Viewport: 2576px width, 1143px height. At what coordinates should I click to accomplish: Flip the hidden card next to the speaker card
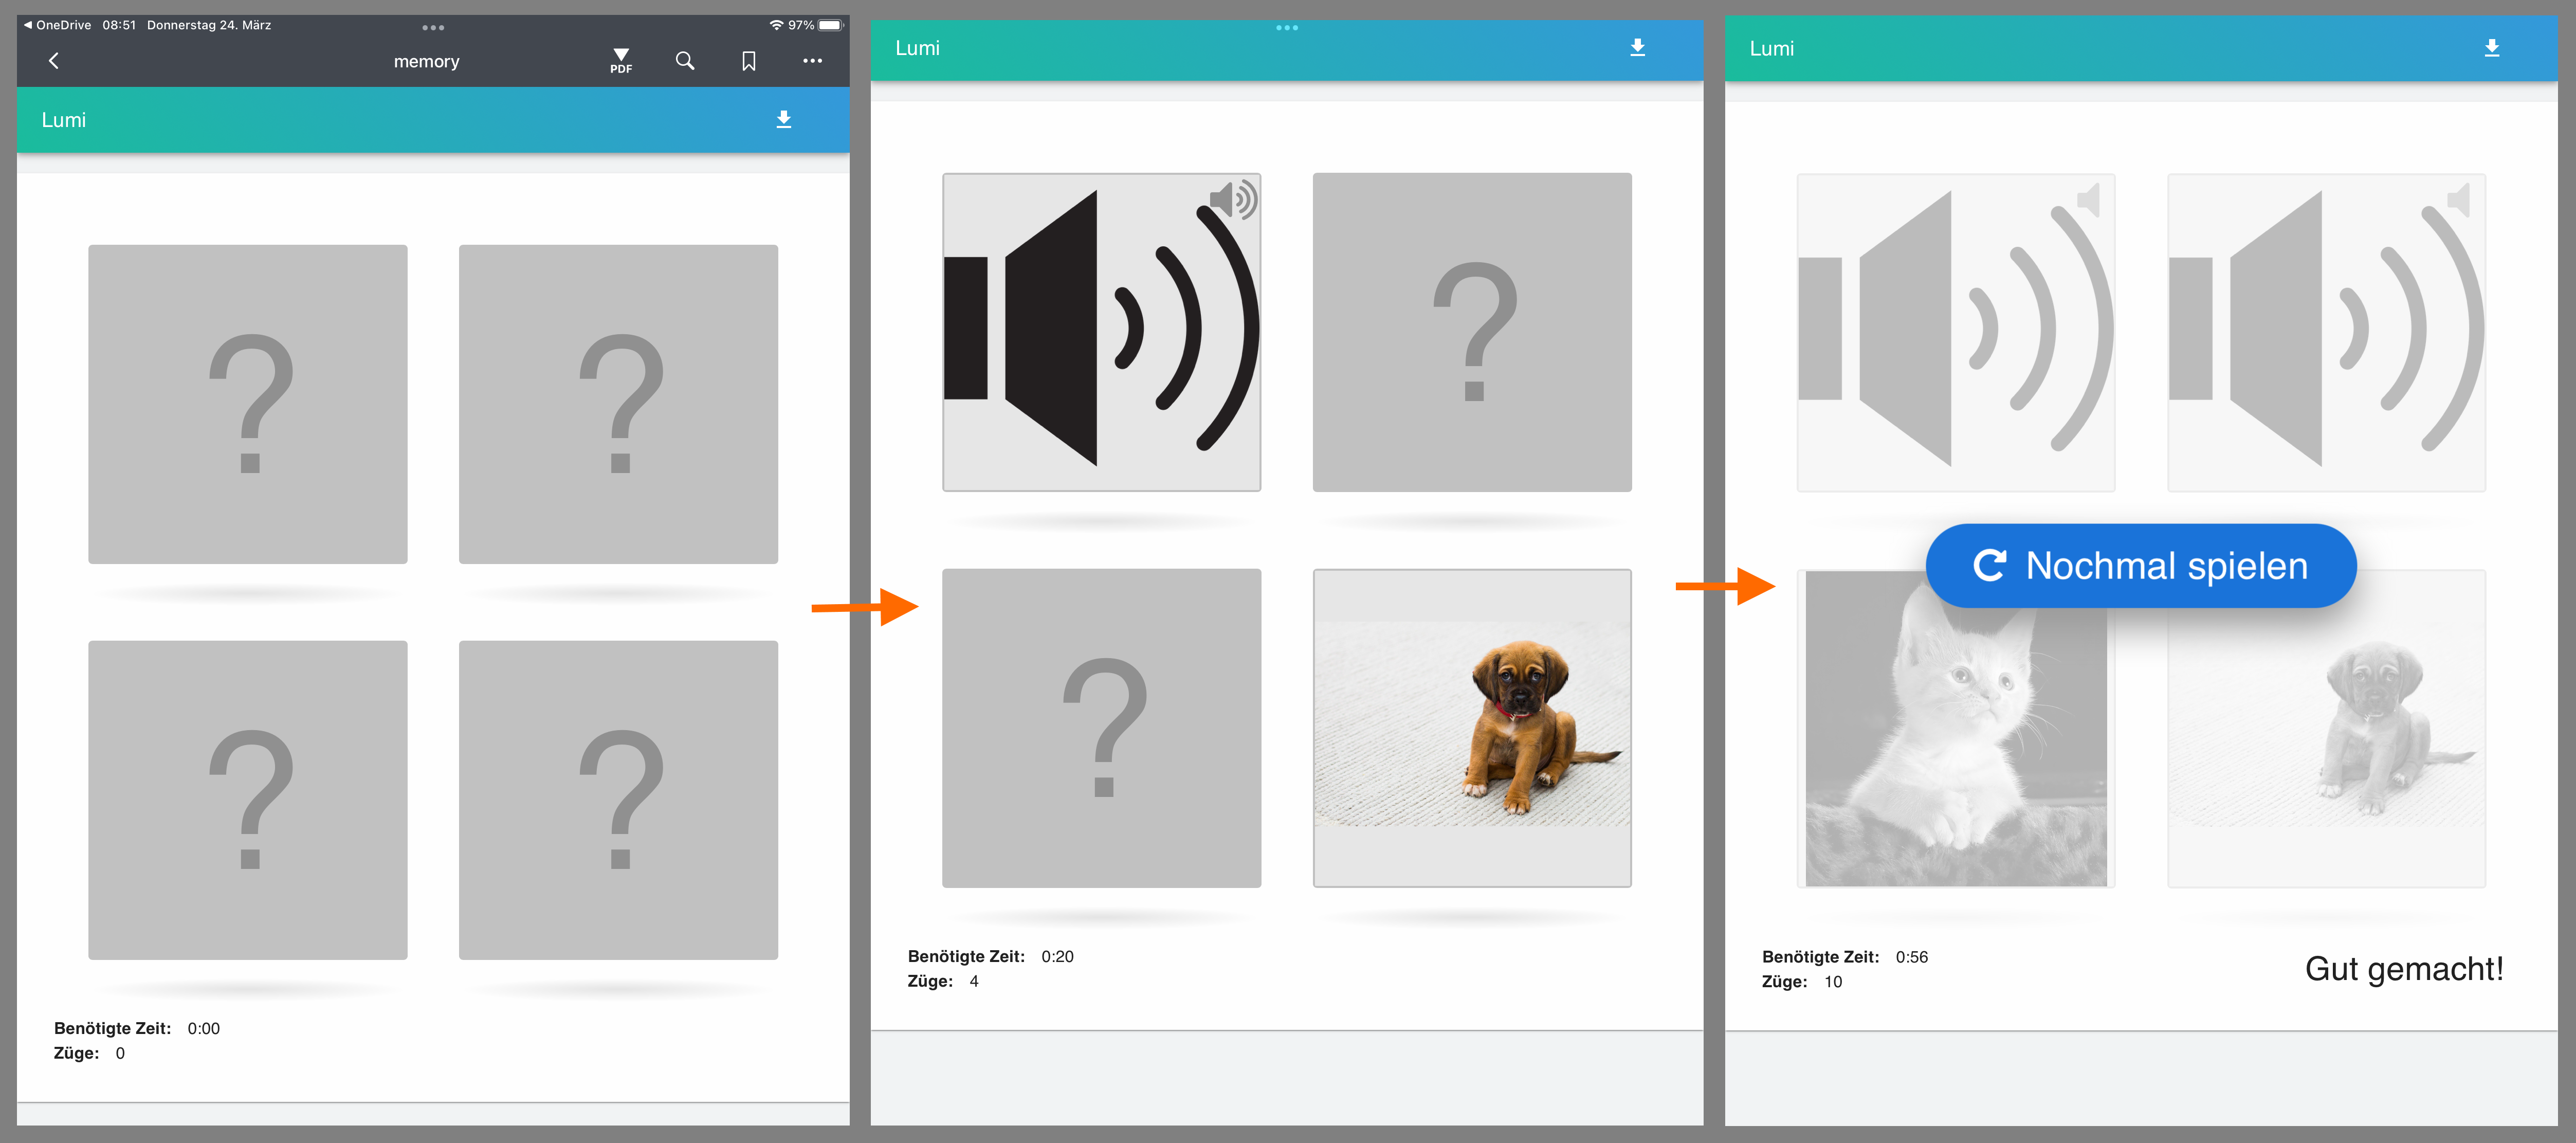[1472, 332]
